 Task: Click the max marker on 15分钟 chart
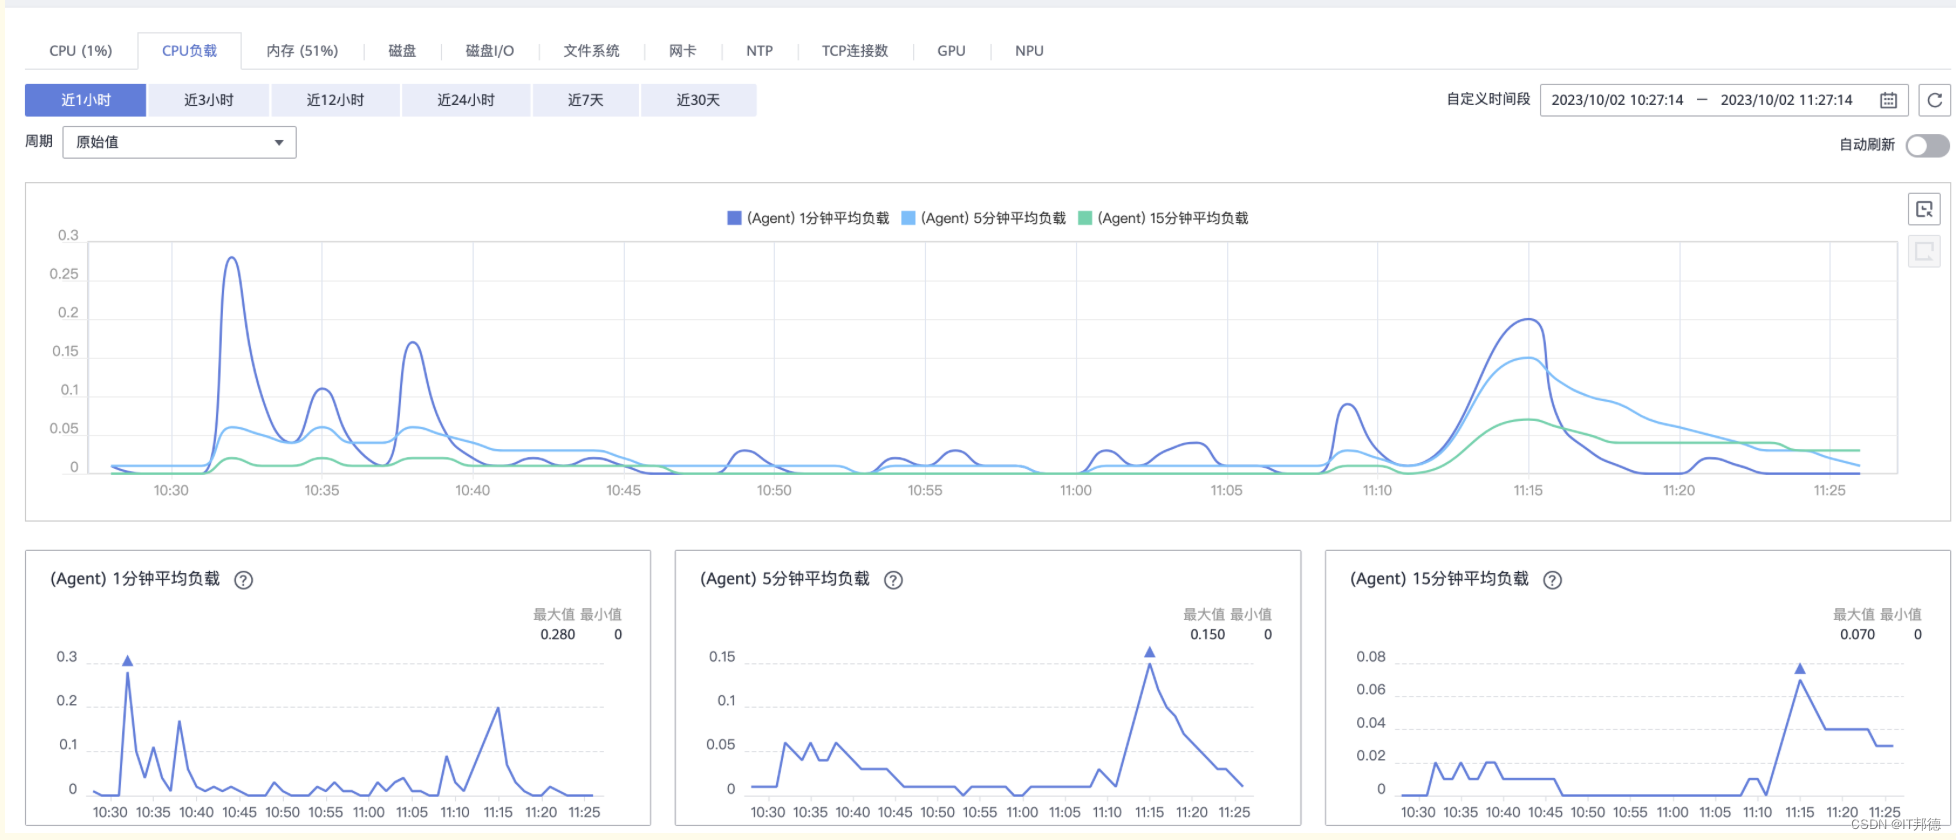tap(1799, 669)
